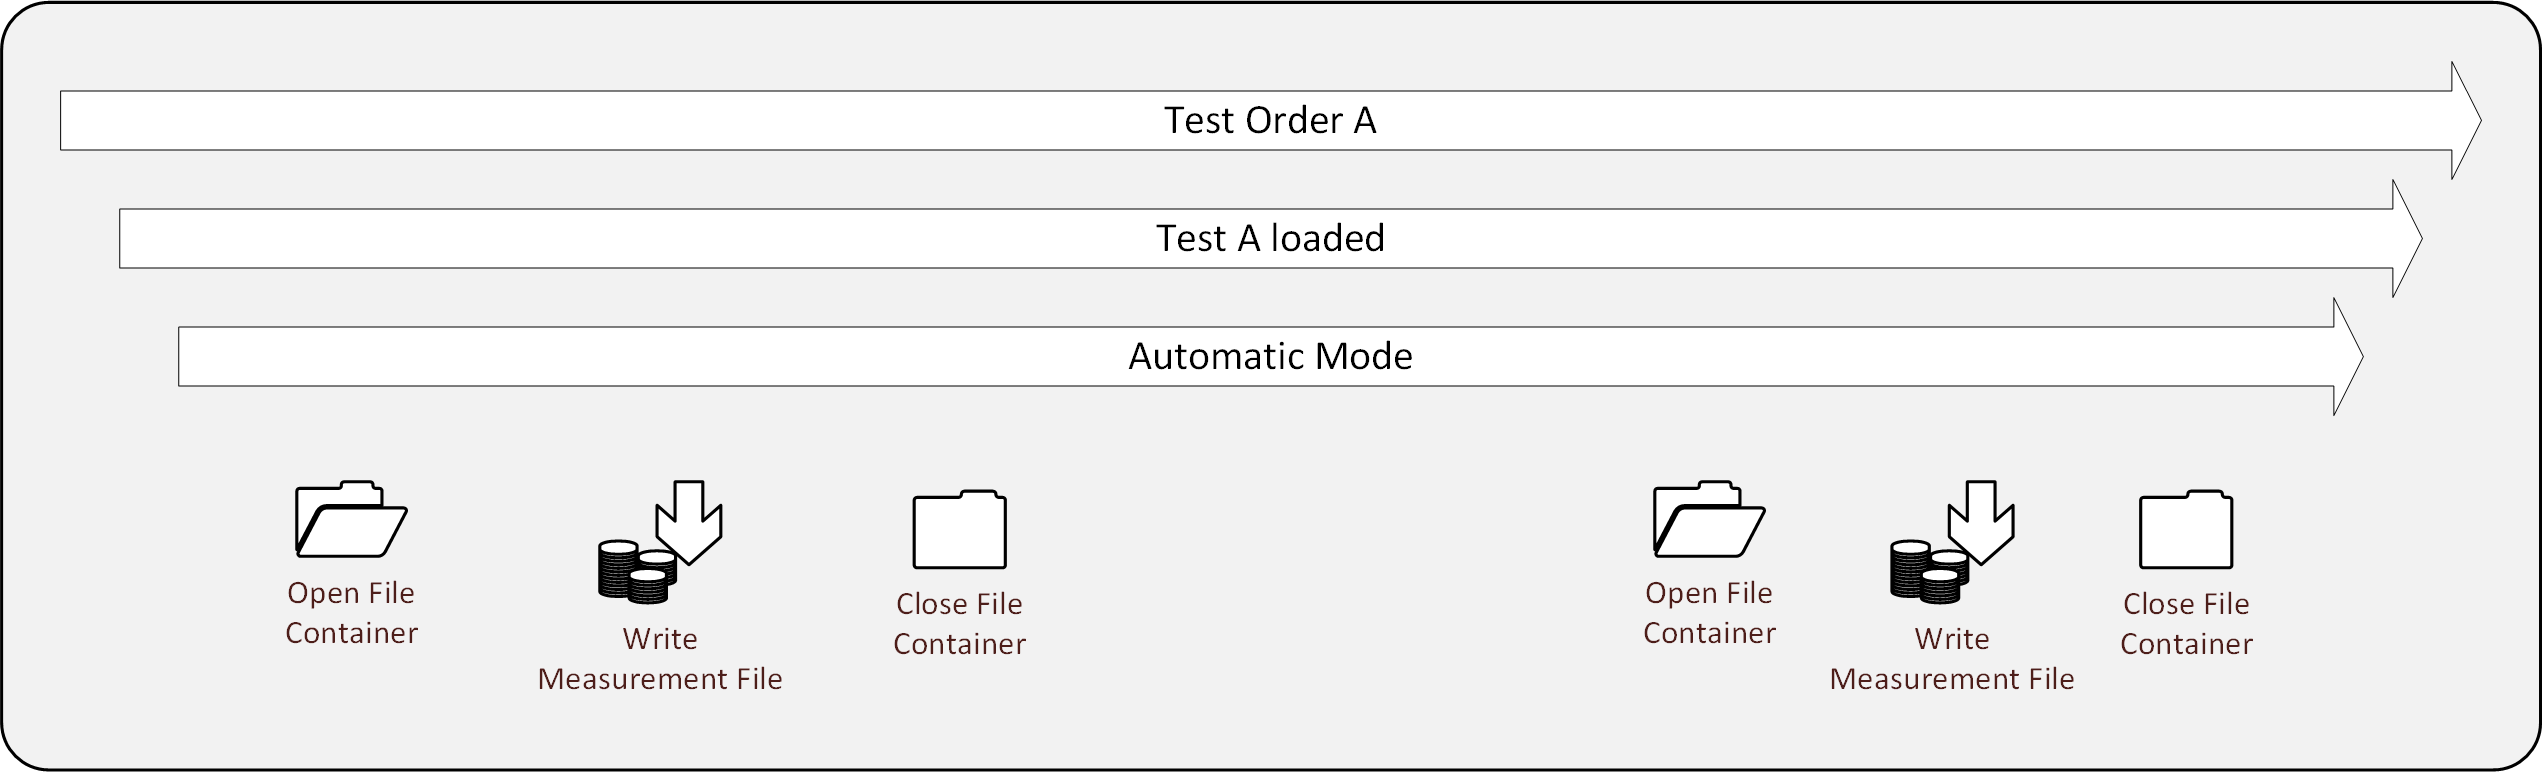
Task: Click the left 'Write Measurement File' label
Action: 660,659
